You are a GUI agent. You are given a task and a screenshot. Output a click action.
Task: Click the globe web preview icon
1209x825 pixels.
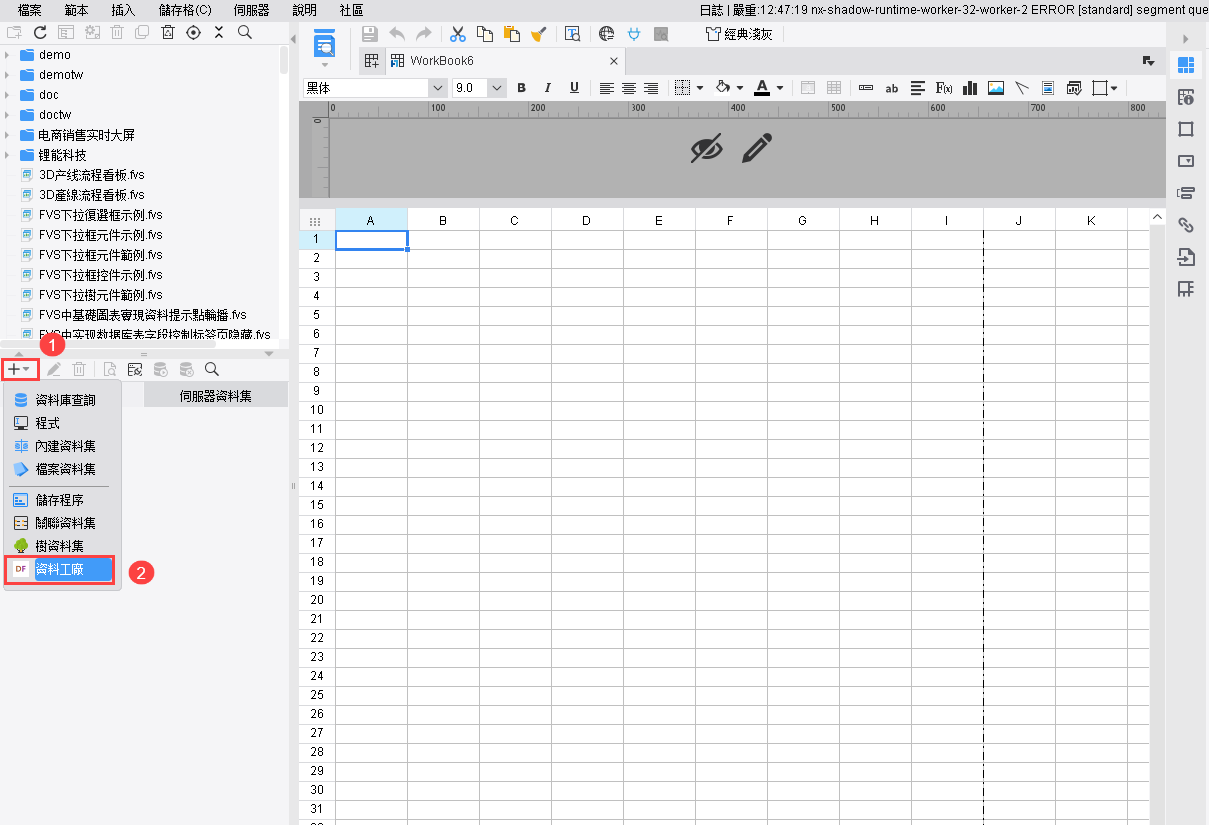[x=606, y=34]
